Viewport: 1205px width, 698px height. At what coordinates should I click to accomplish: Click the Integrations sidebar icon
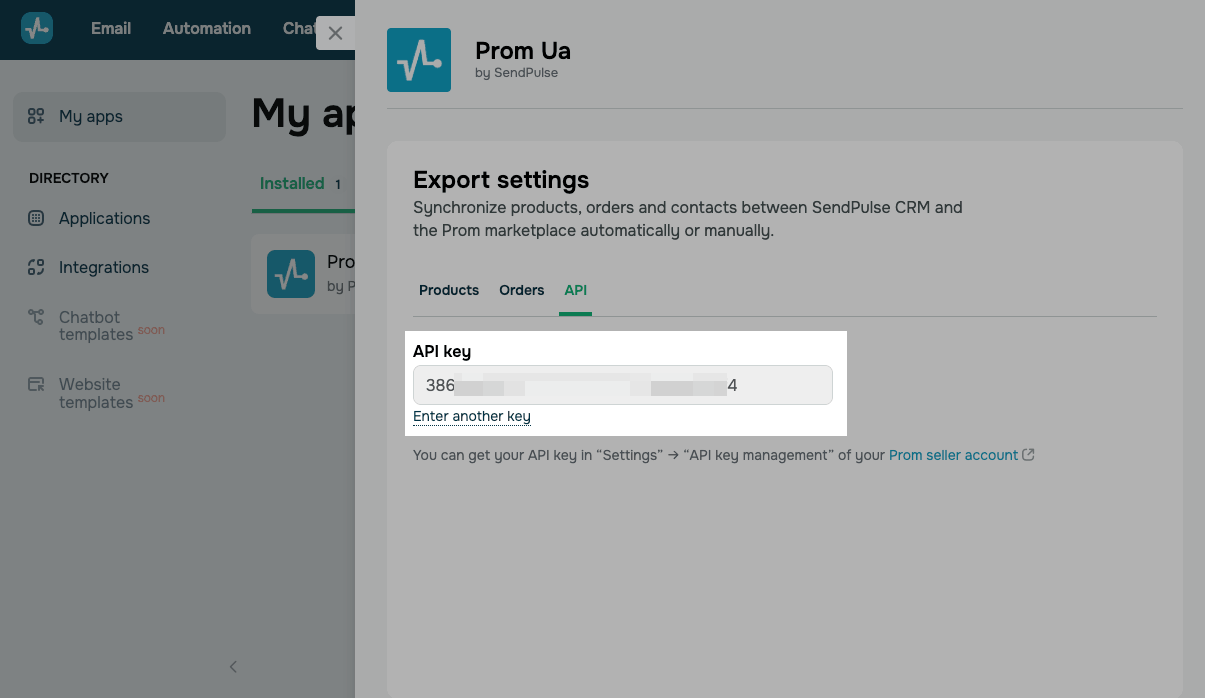click(x=36, y=267)
